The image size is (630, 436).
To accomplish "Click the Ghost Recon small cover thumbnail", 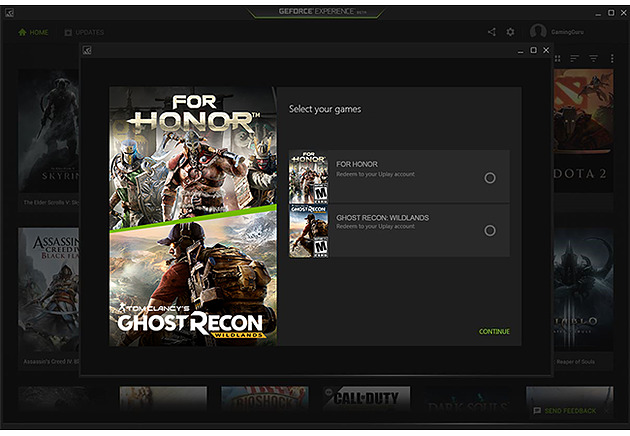I will coord(309,231).
